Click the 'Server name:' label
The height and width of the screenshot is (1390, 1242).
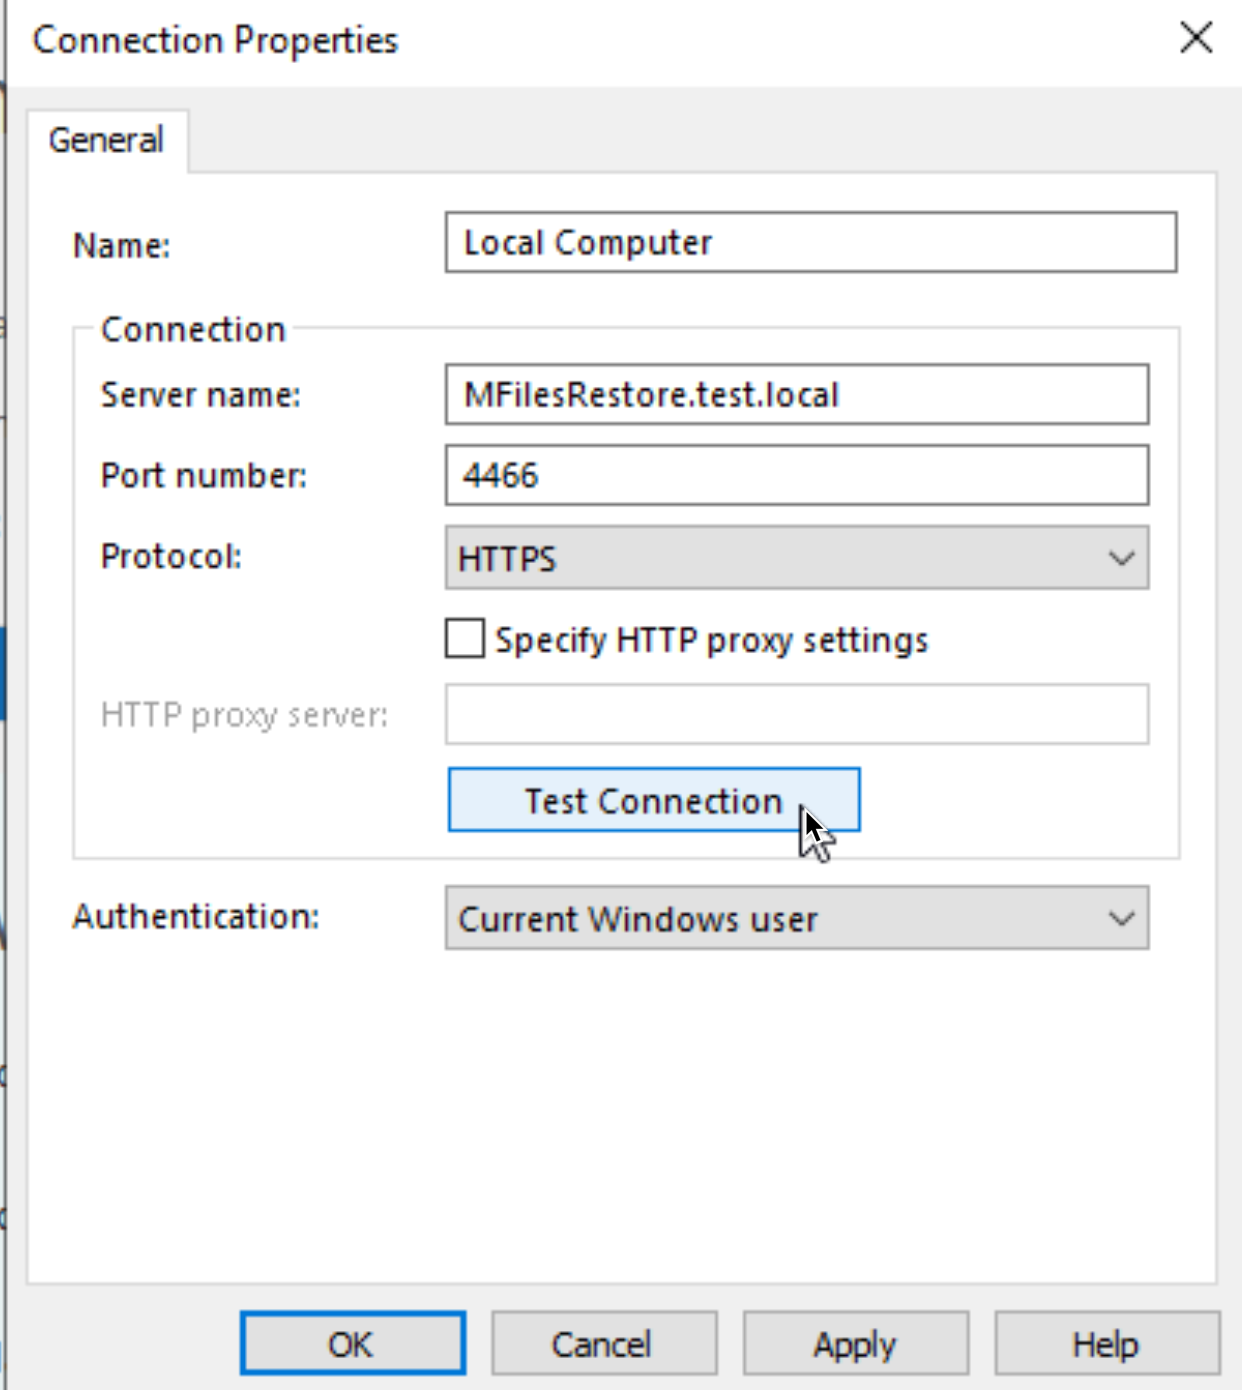[201, 395]
